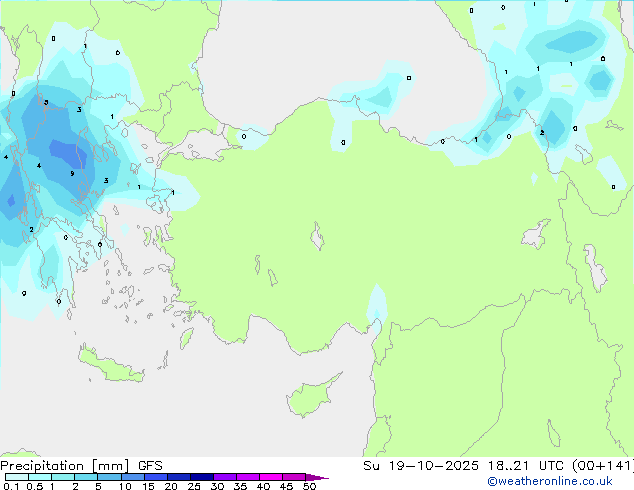Pick the 45–50 mm legend swatch
The image size is (634, 490).
pos(294,477)
